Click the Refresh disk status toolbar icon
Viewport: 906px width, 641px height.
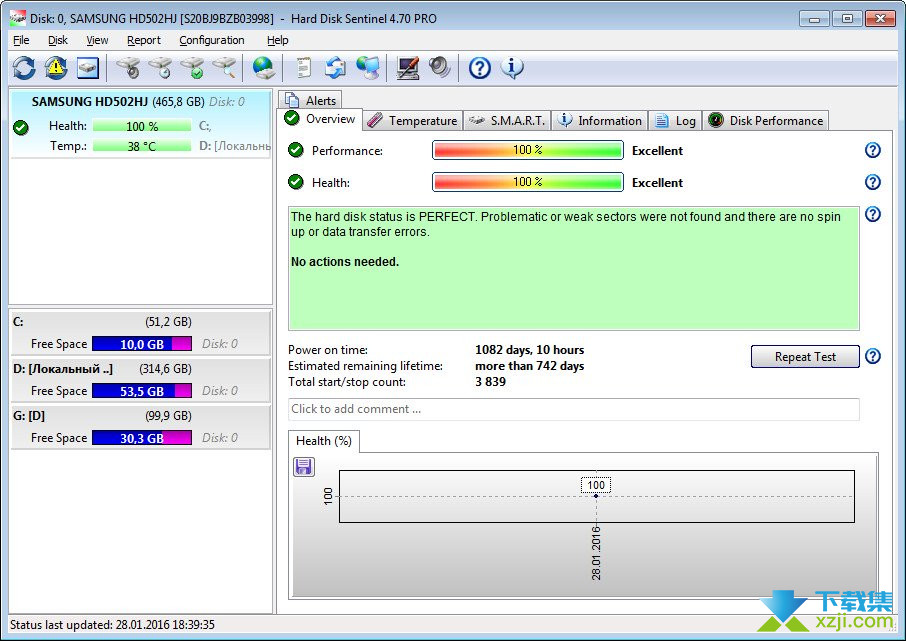(24, 68)
